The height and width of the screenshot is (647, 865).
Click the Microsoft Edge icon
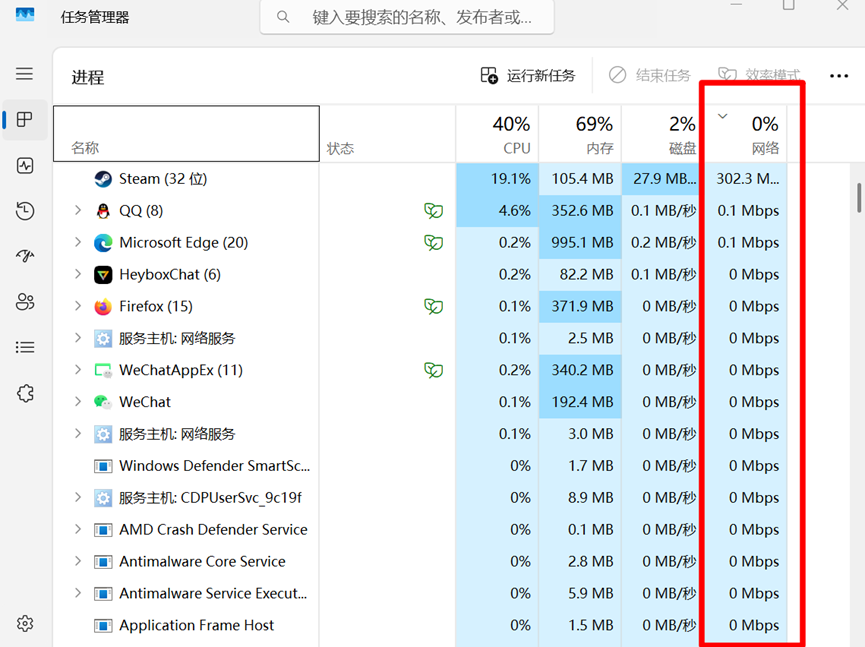coord(103,243)
